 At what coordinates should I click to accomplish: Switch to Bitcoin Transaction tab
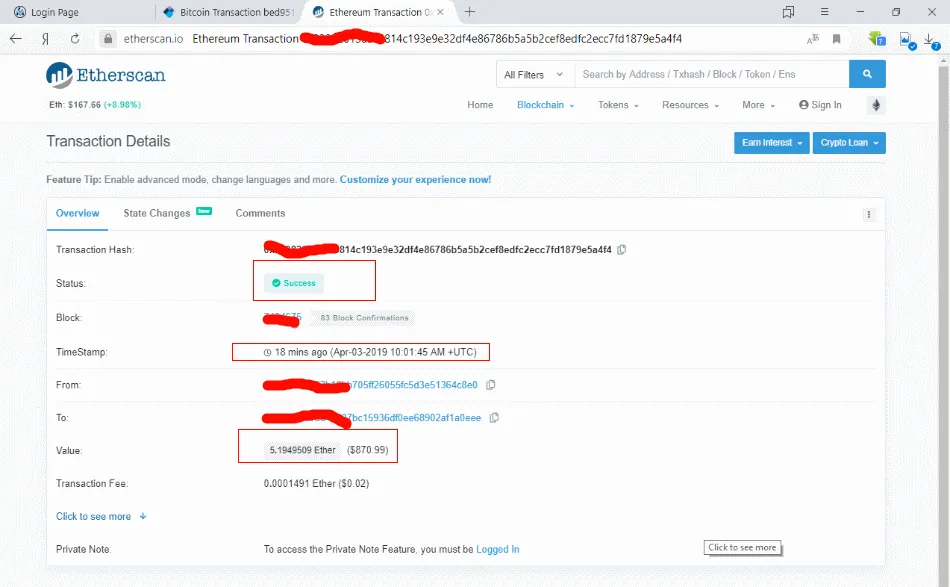tap(229, 12)
